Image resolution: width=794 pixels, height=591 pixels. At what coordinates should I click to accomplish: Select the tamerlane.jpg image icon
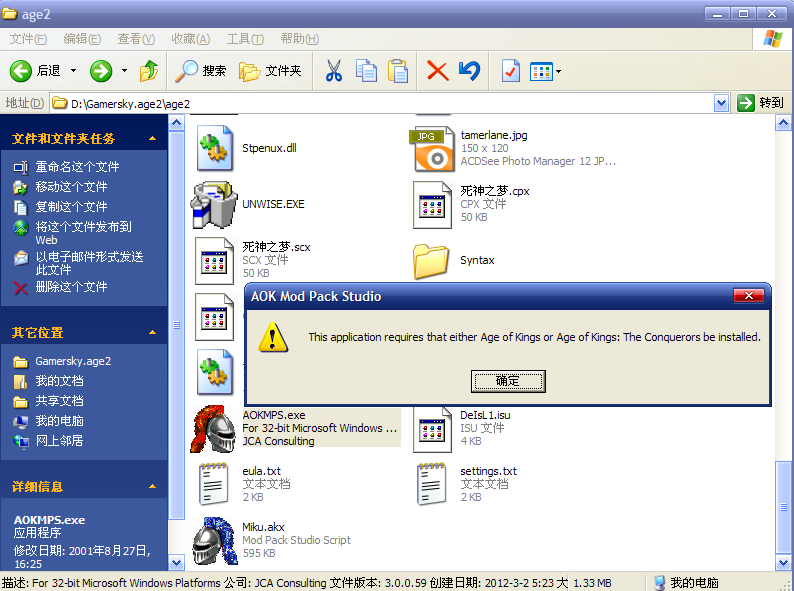[x=432, y=148]
